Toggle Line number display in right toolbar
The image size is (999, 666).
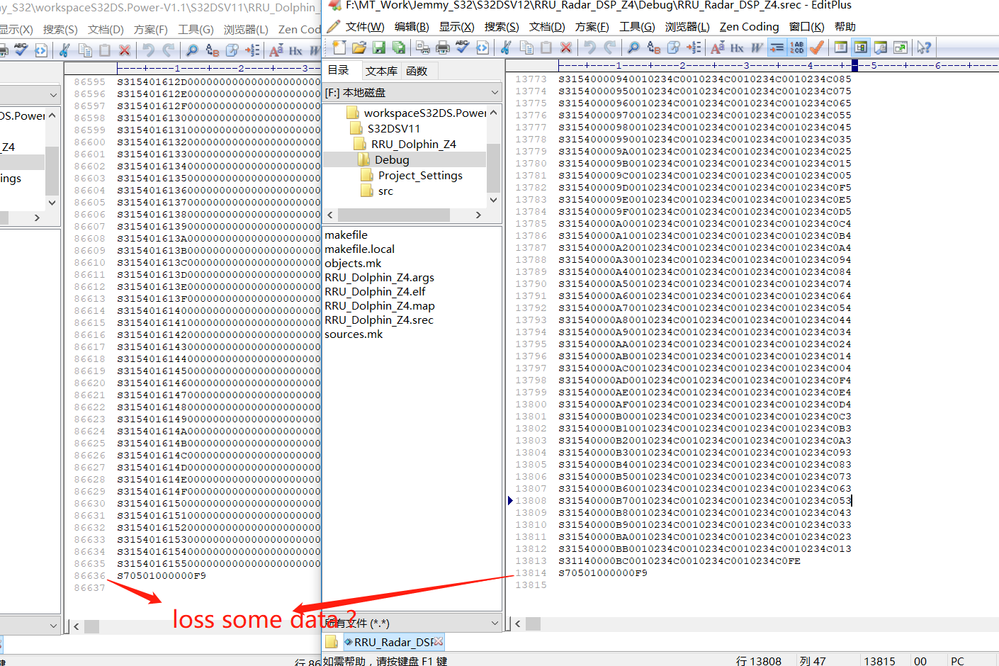797,48
